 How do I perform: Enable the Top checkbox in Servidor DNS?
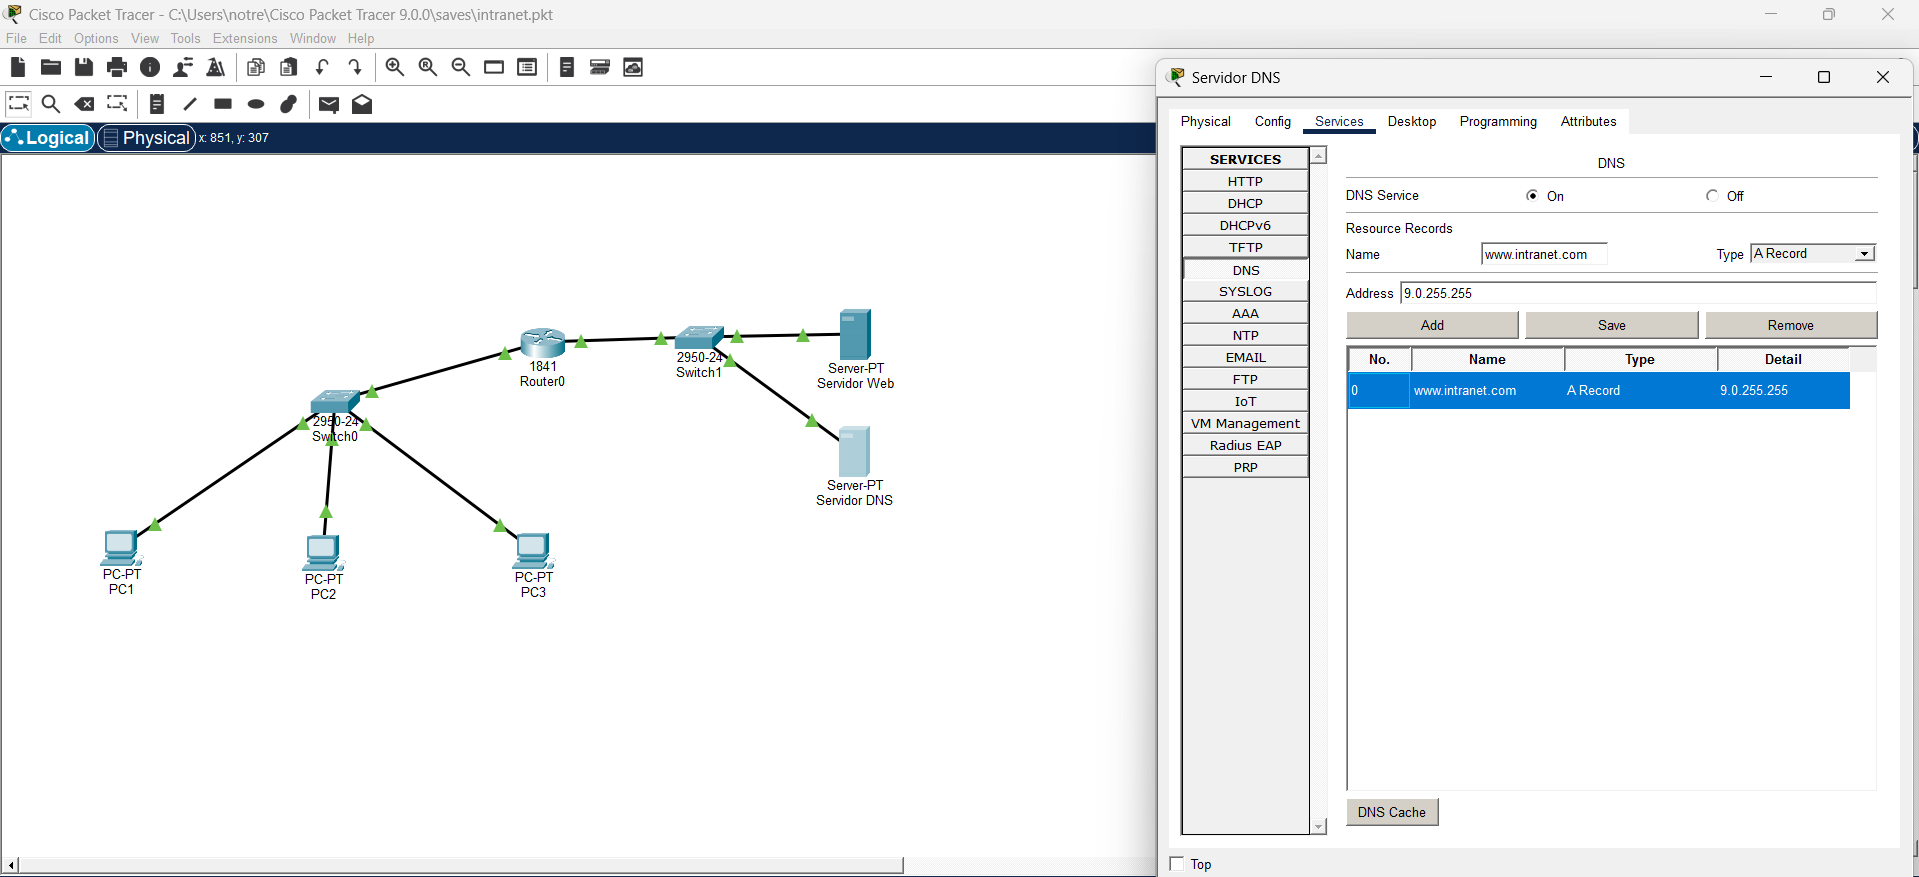1177,864
